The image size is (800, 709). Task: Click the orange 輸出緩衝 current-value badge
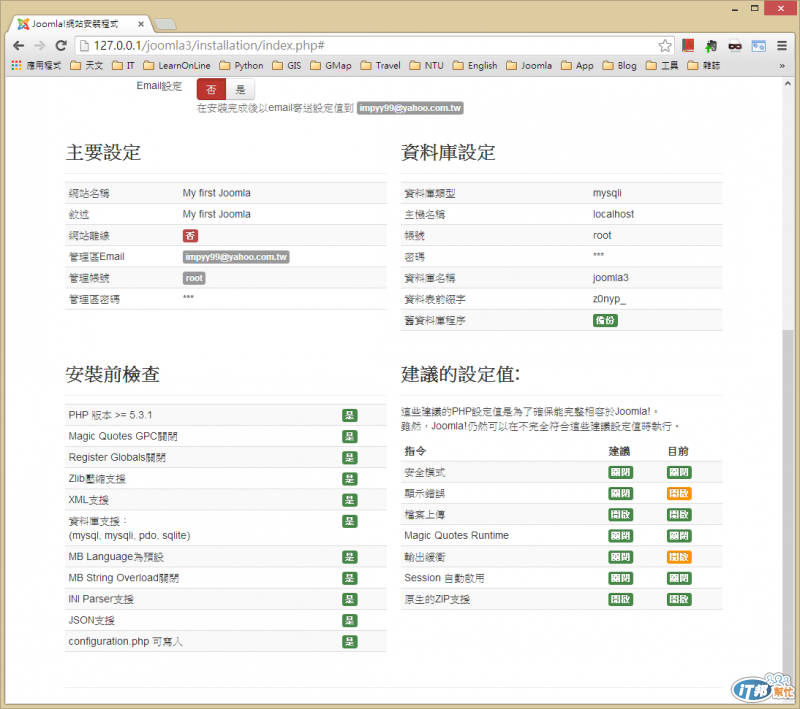[x=679, y=557]
